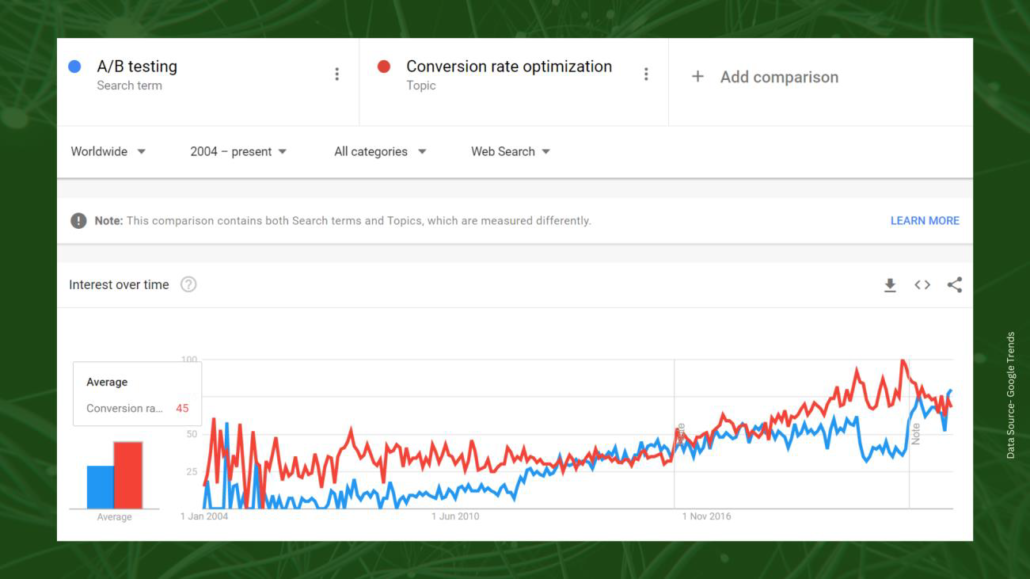The width and height of the screenshot is (1030, 579).
Task: Download the interest over time data
Action: tap(890, 285)
